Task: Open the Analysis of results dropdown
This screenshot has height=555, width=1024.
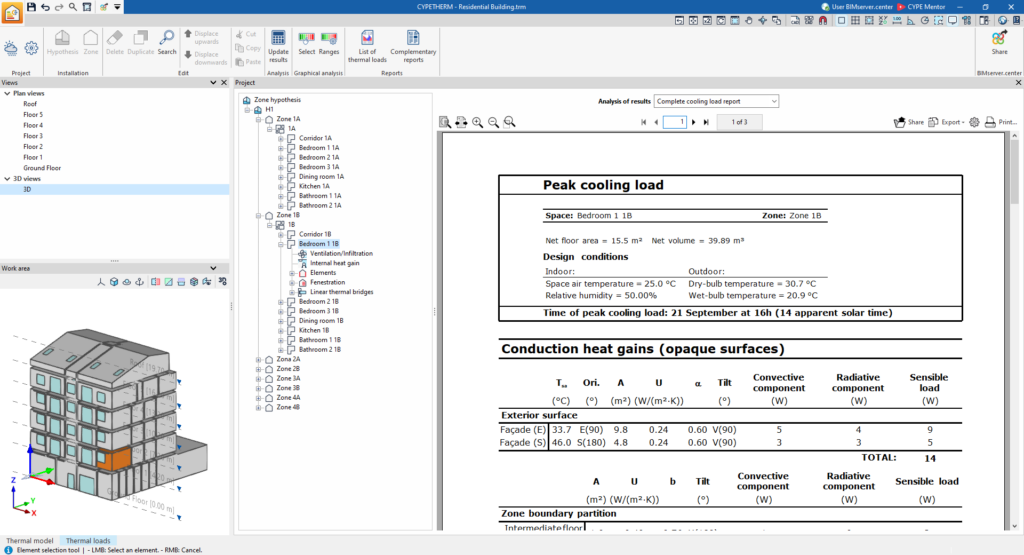Action: 716,101
